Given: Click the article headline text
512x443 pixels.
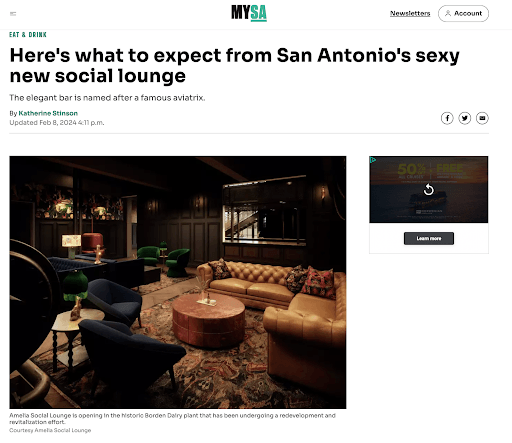Looking at the screenshot, I should pos(234,65).
